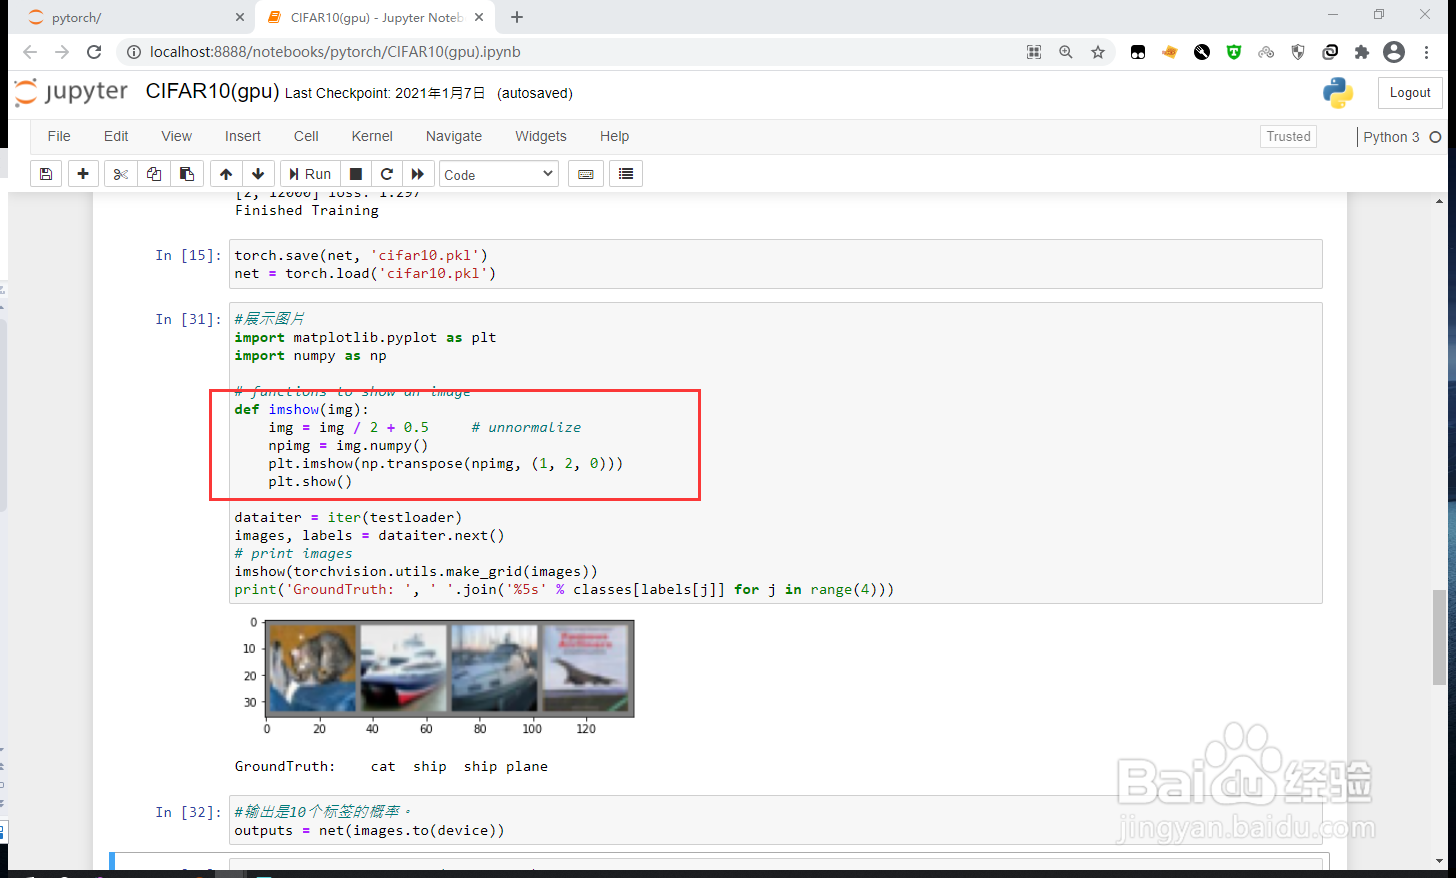Screen dimensions: 1456x878
Task: Click the zoom magnifier icon in address bar
Action: point(1066,52)
